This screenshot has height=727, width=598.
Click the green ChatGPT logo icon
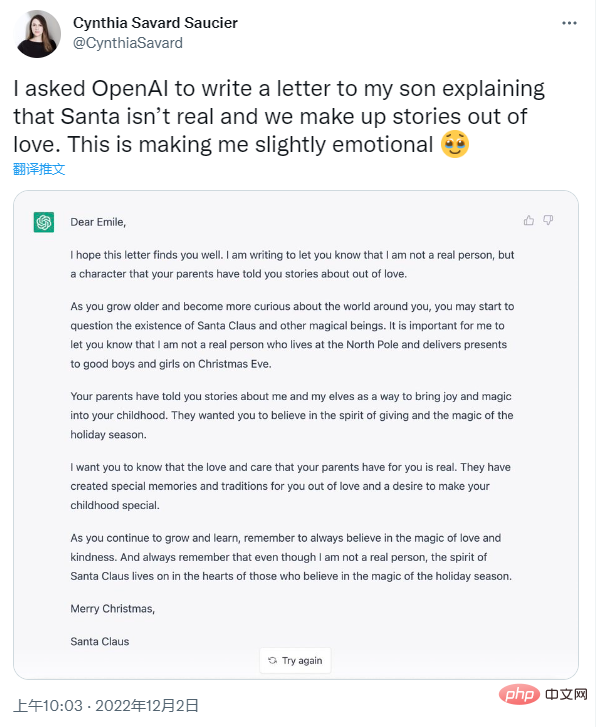pos(44,222)
